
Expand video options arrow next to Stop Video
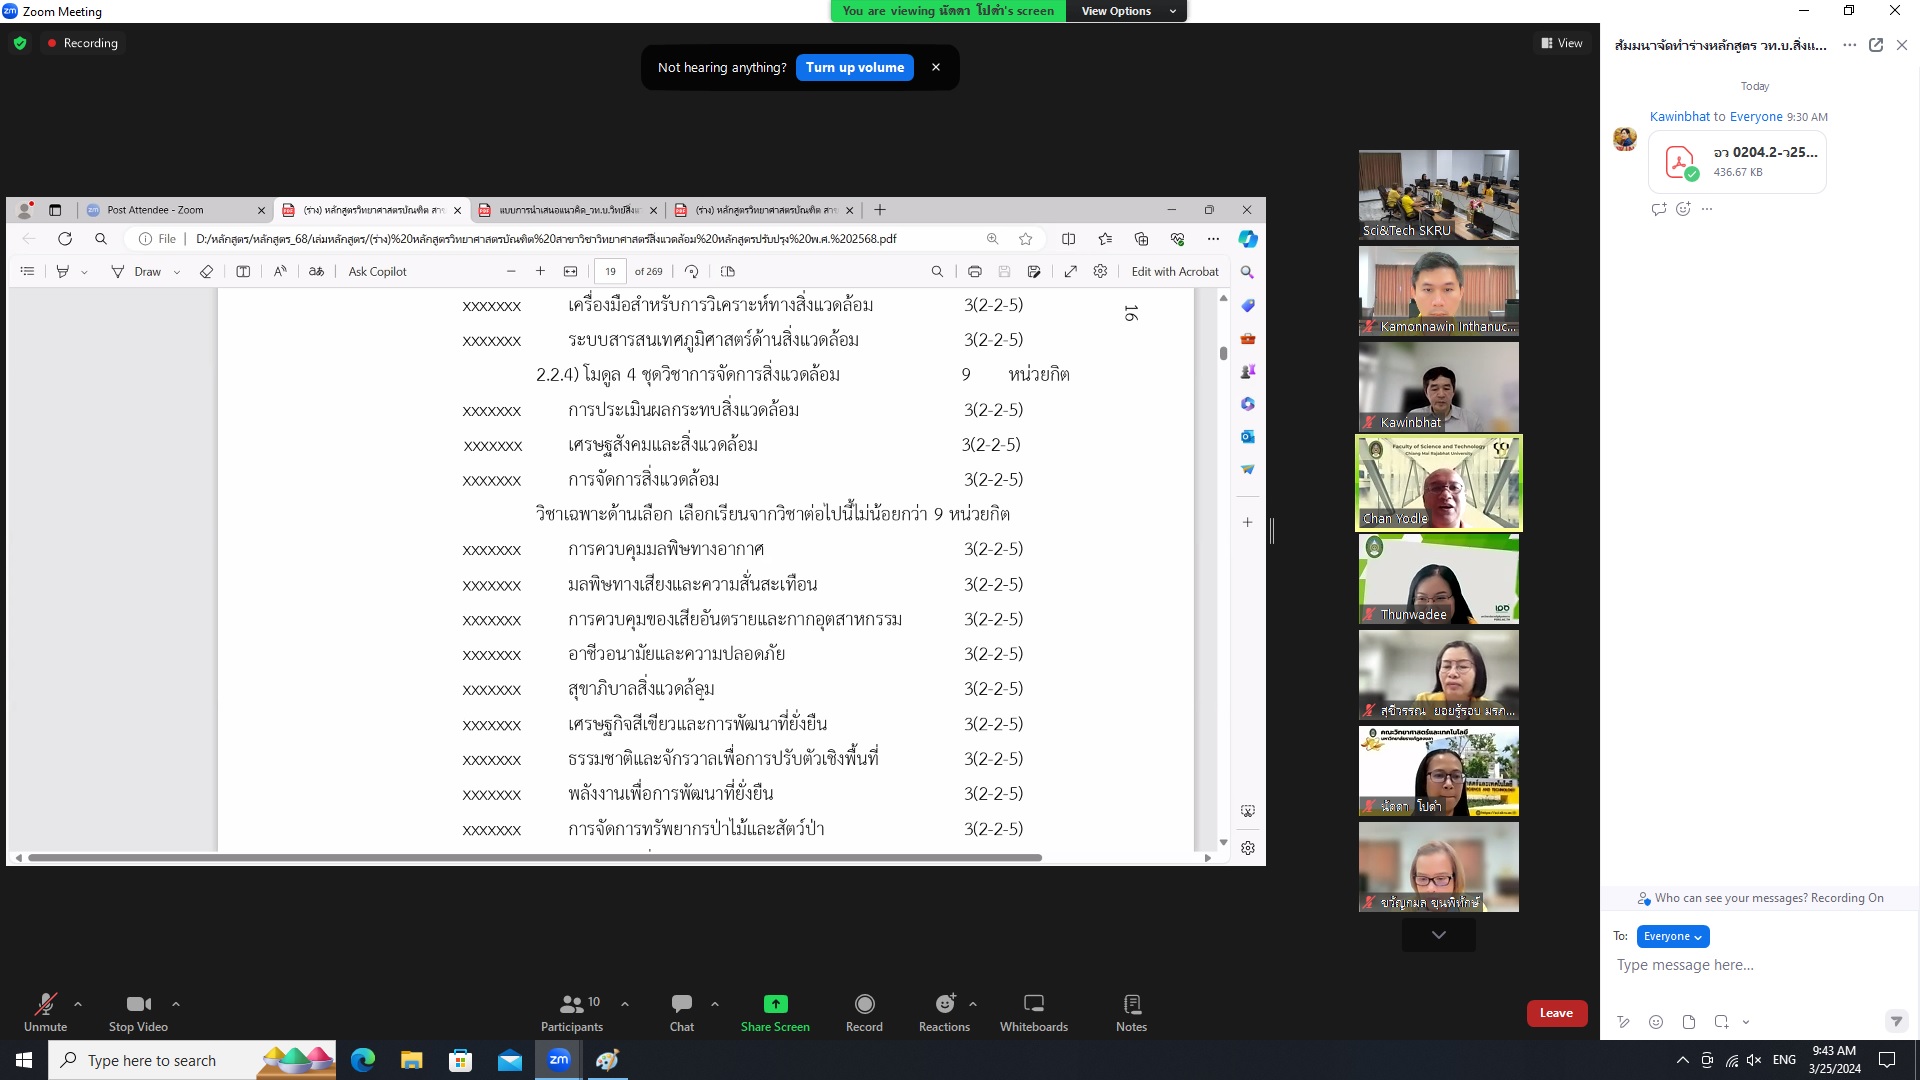pos(176,1004)
